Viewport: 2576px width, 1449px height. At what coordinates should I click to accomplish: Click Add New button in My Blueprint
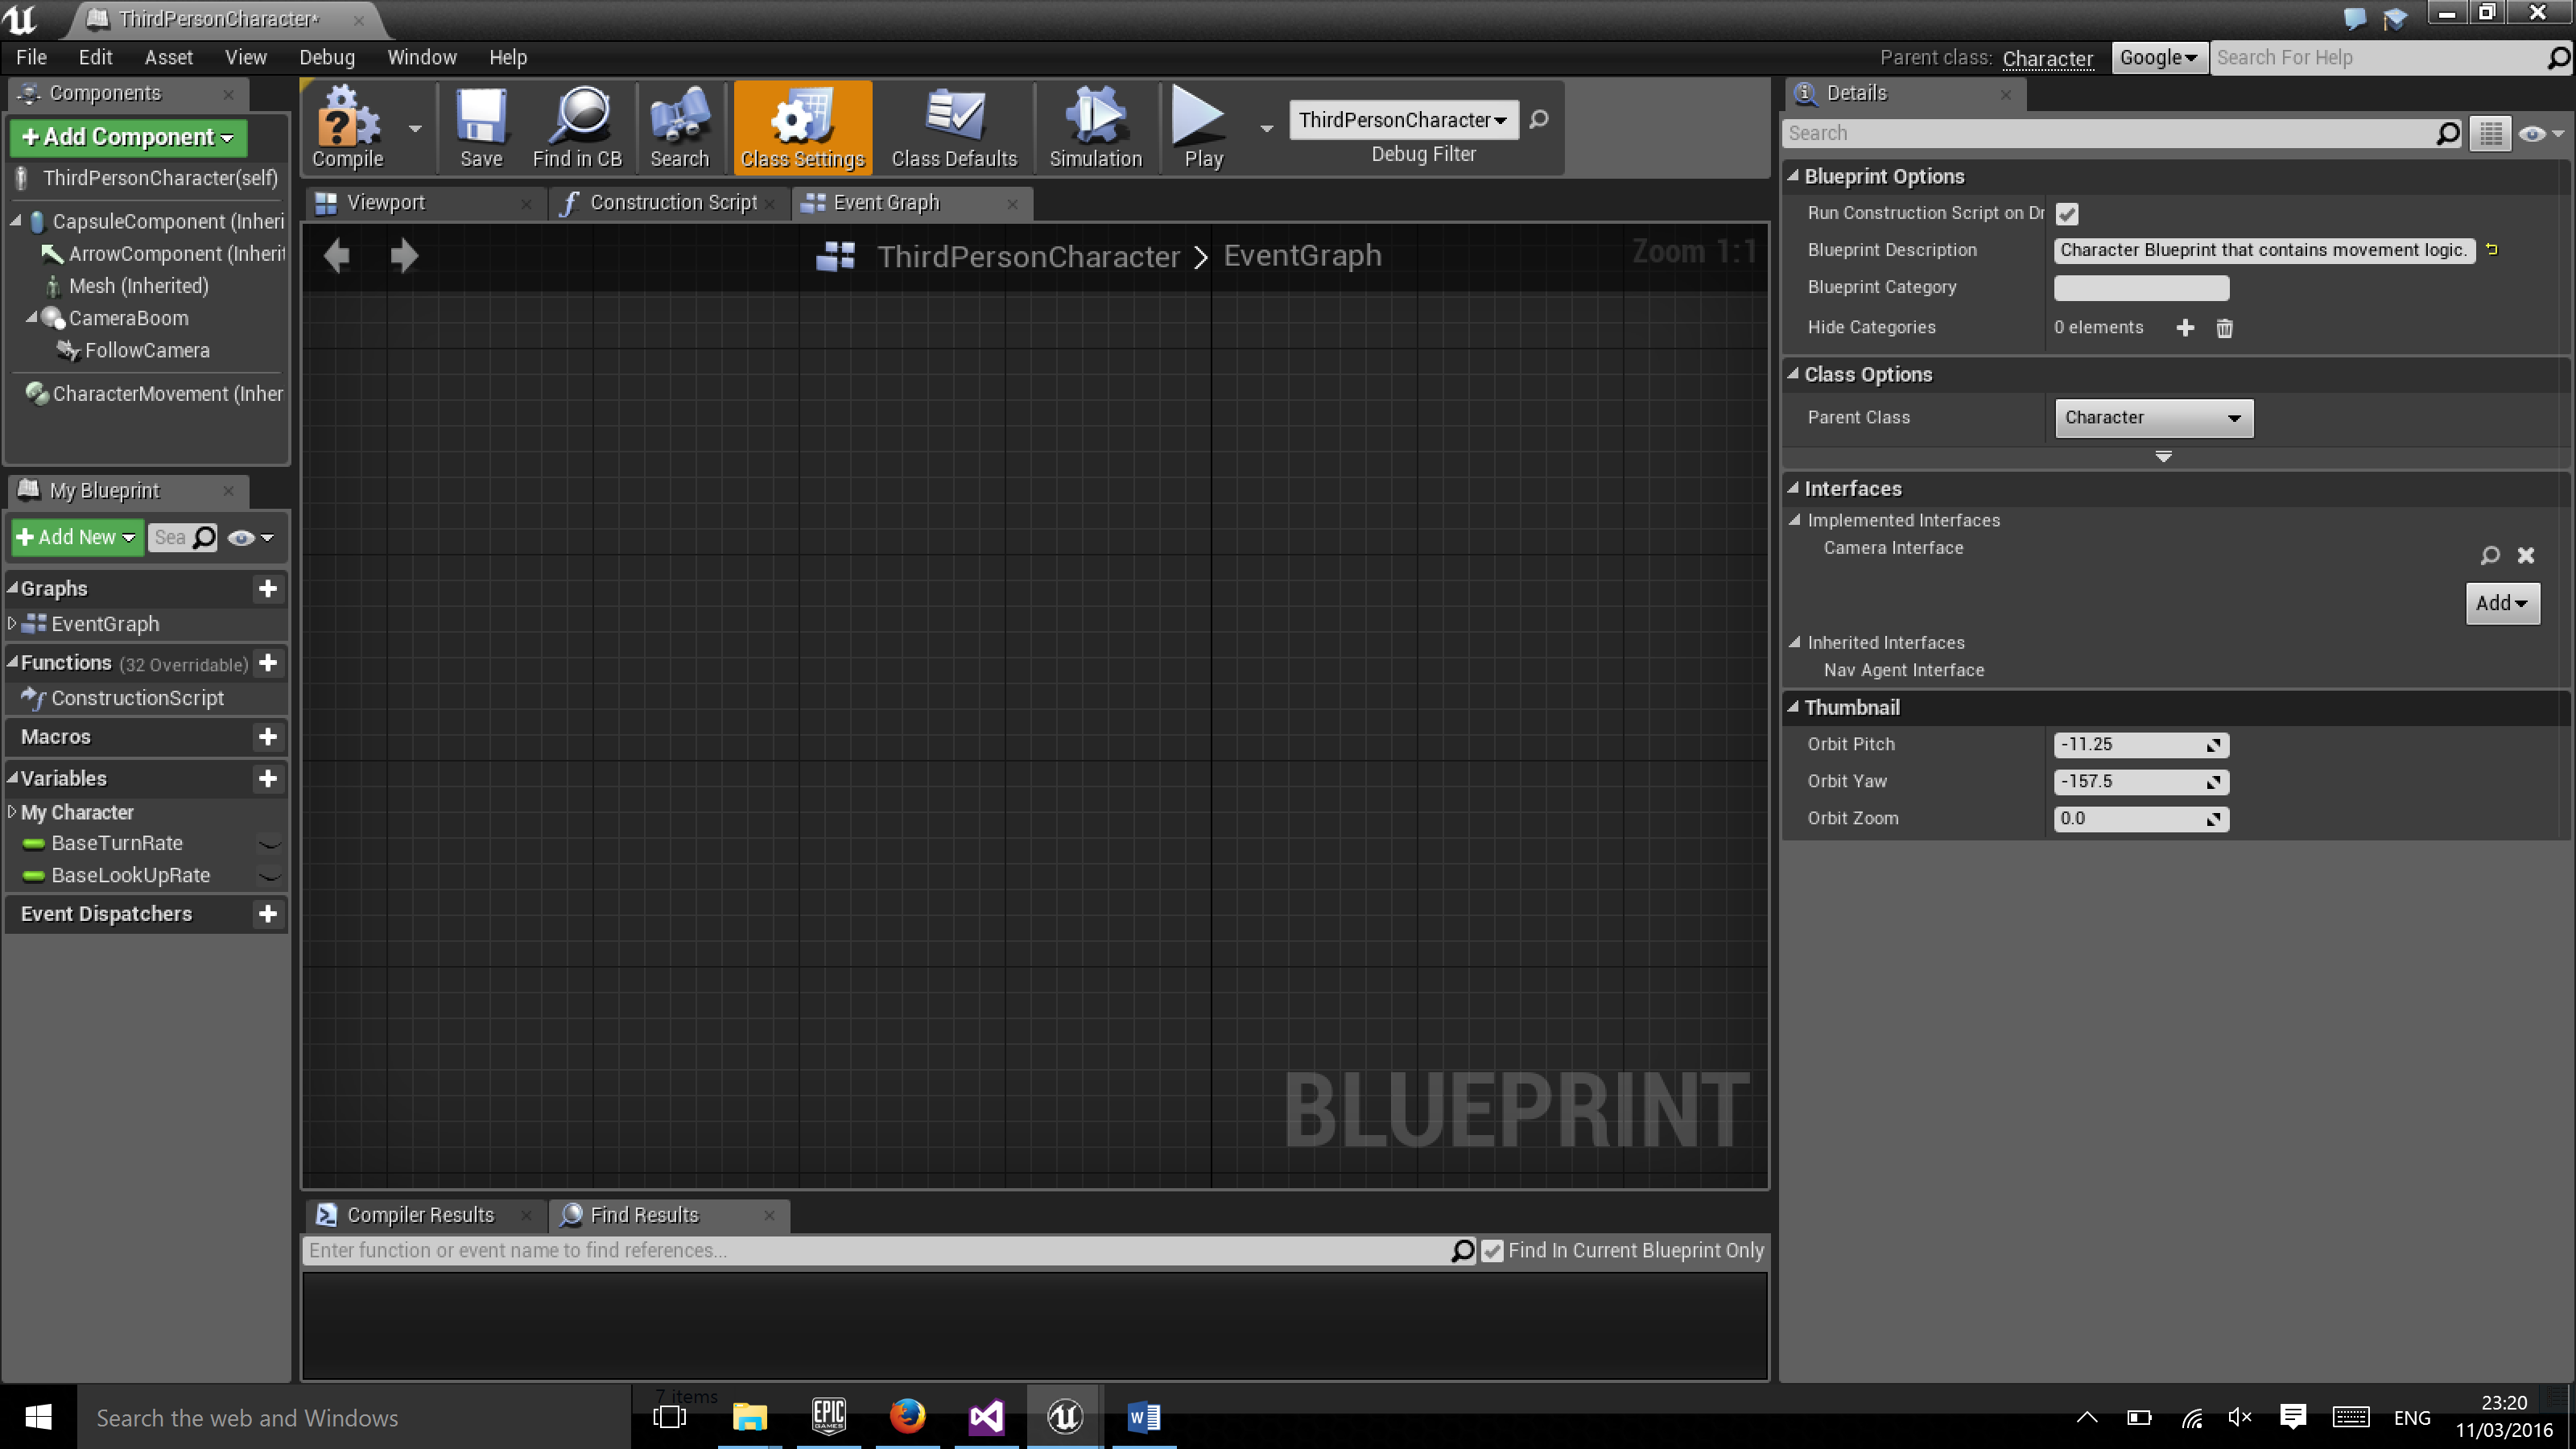point(77,538)
